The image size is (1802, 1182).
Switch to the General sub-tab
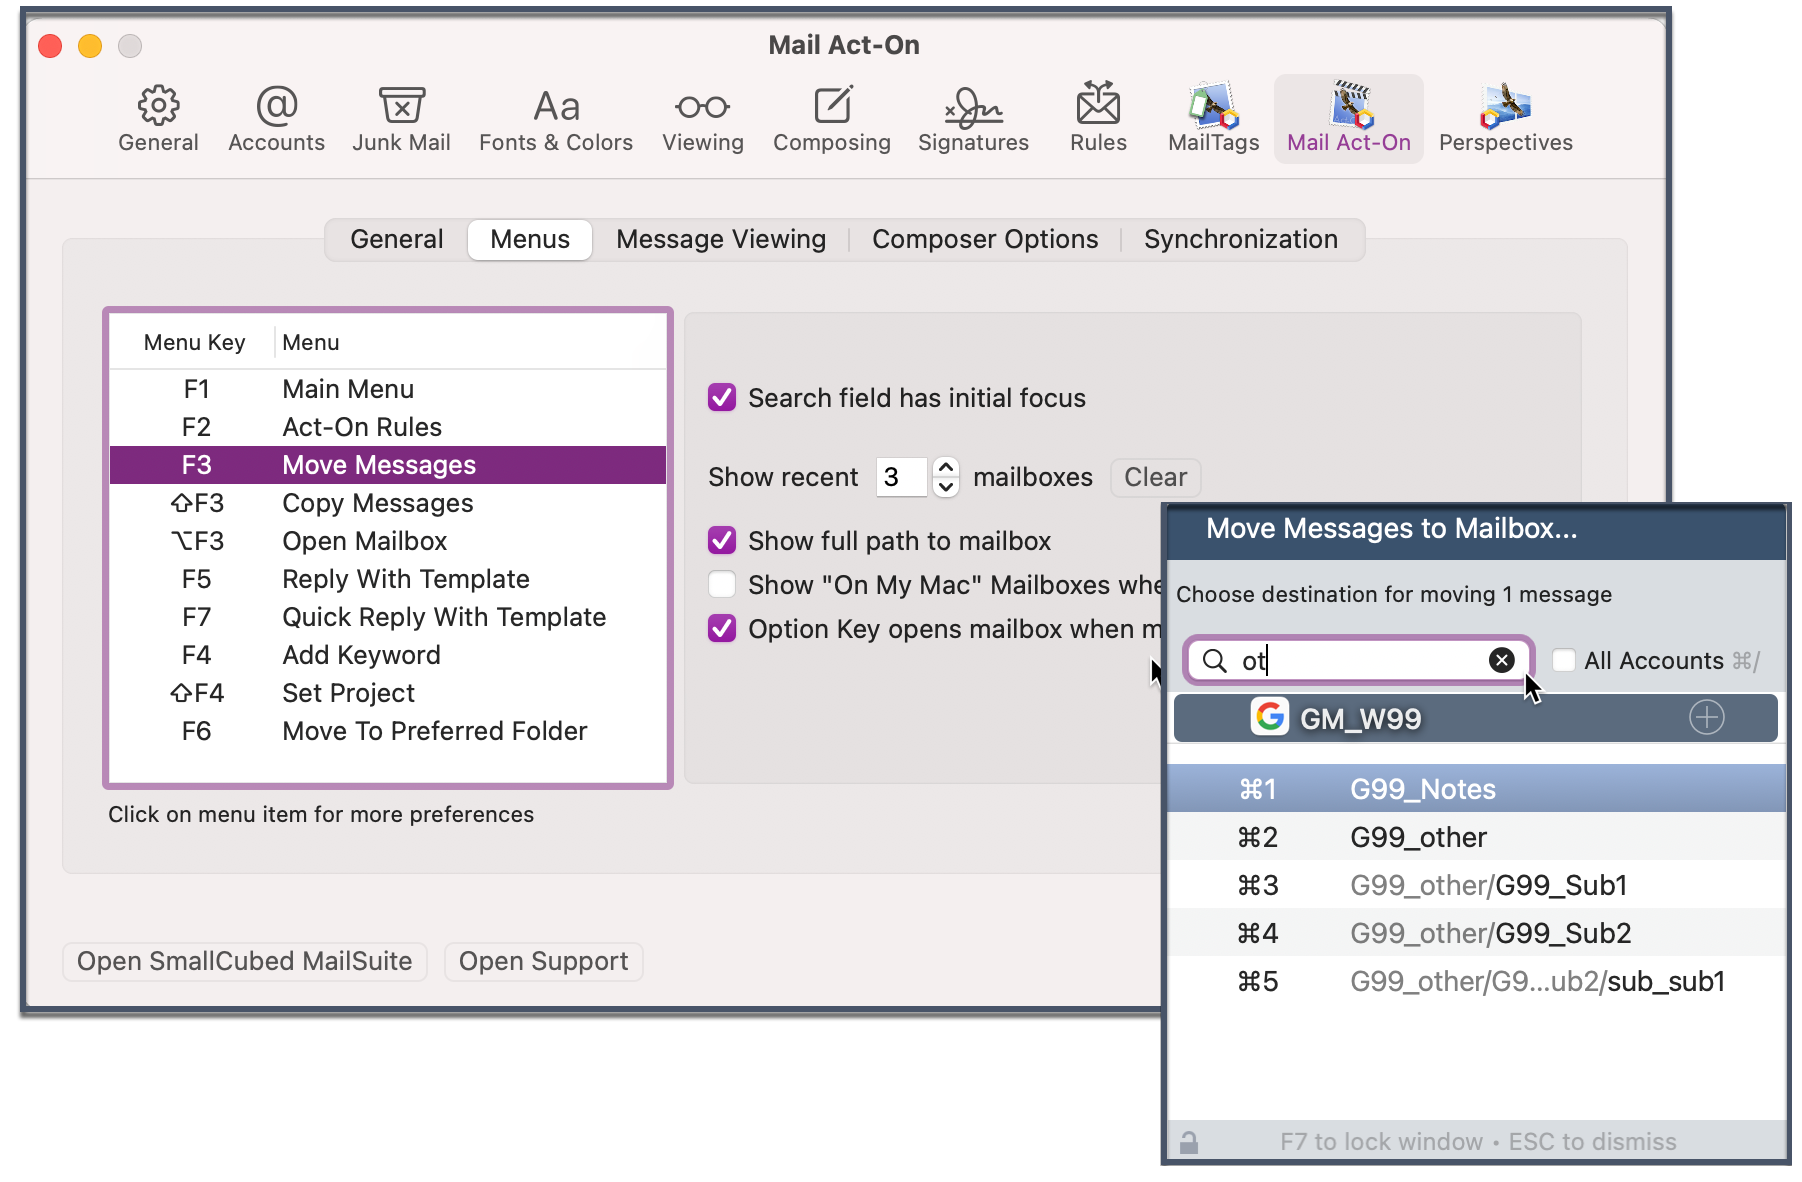point(397,240)
